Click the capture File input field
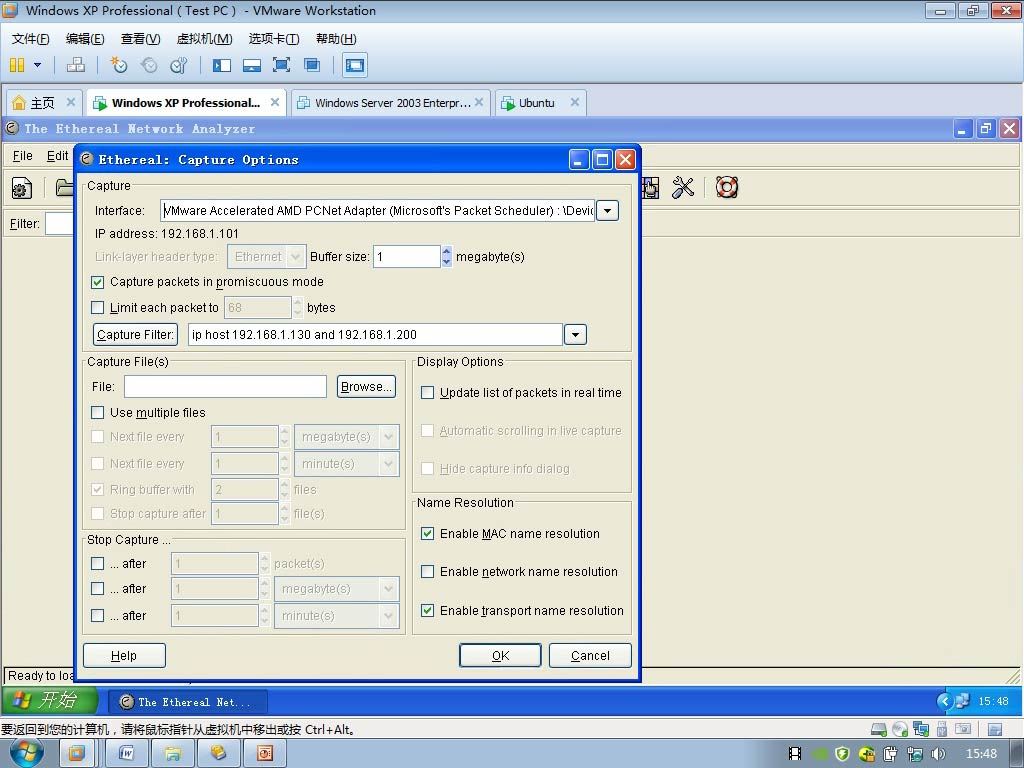This screenshot has height=768, width=1024. 225,386
